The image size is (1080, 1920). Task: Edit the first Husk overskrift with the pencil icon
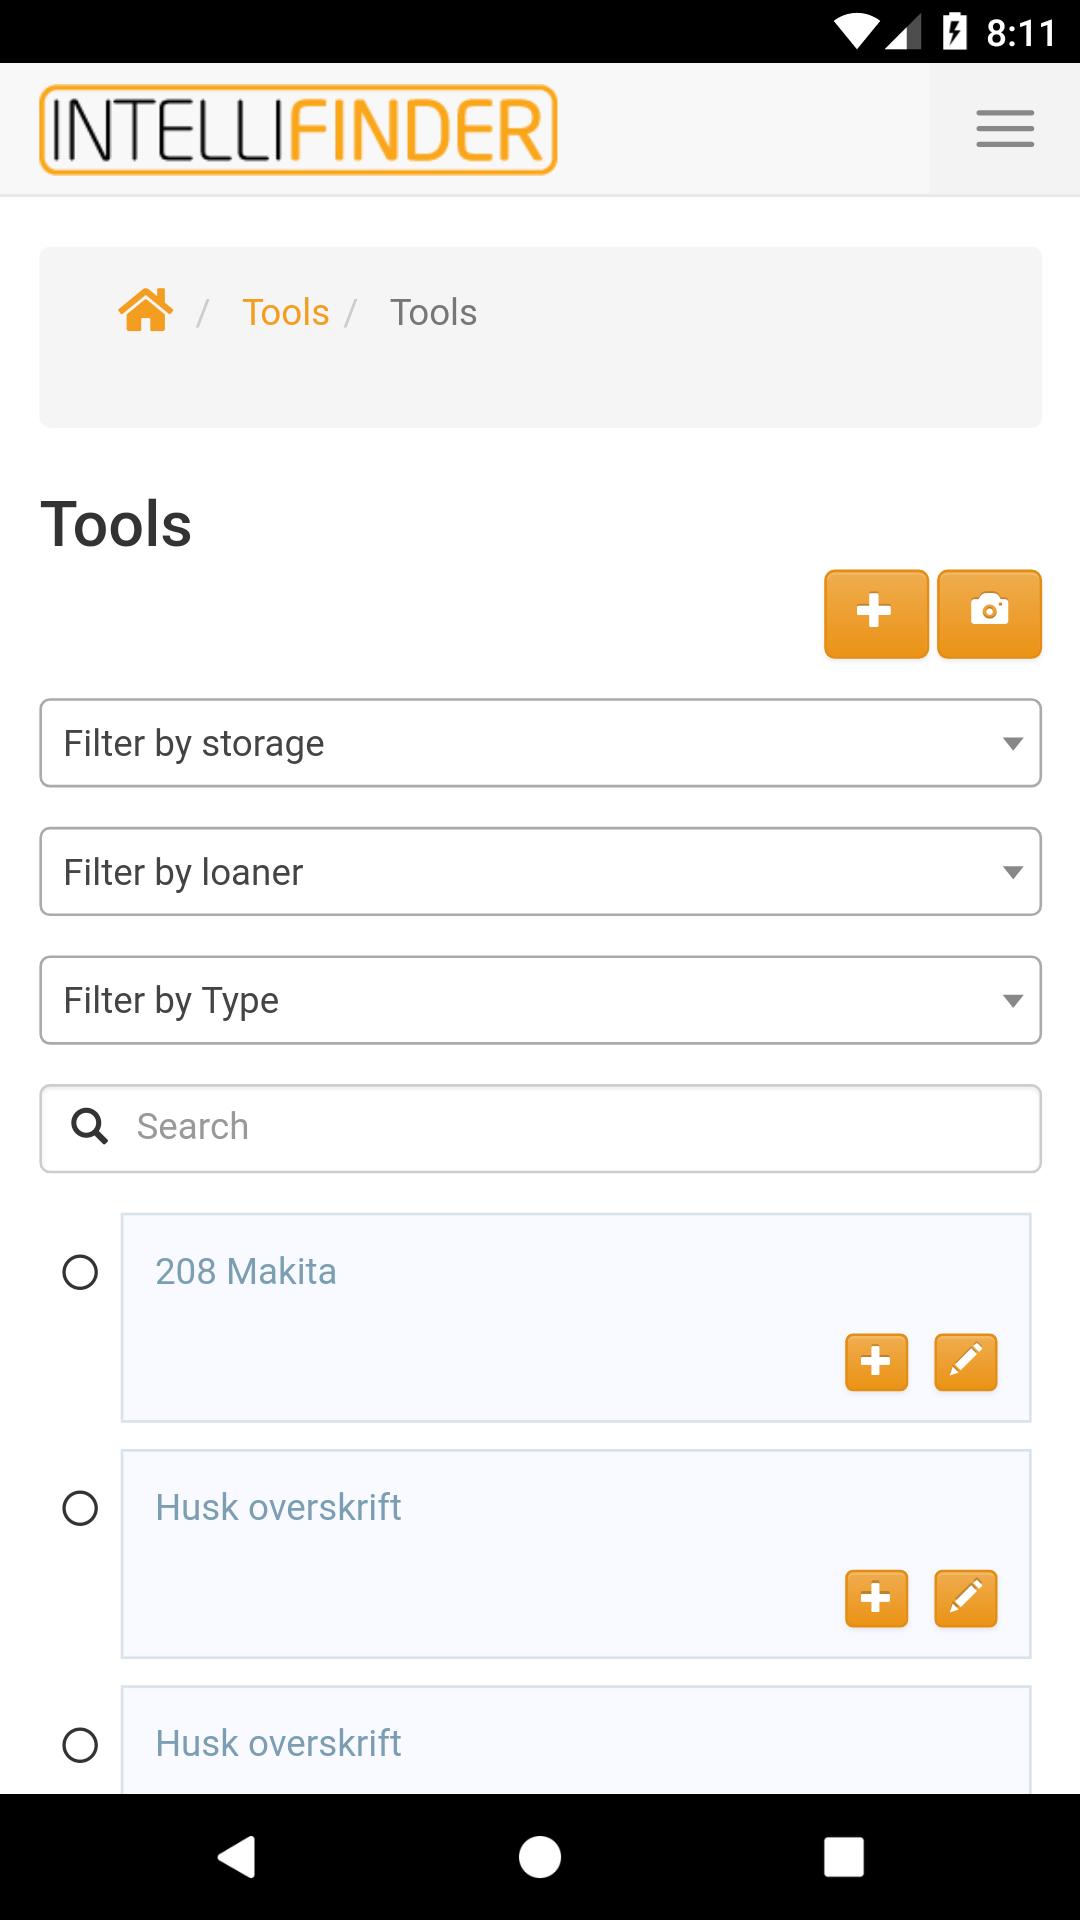pos(965,1598)
